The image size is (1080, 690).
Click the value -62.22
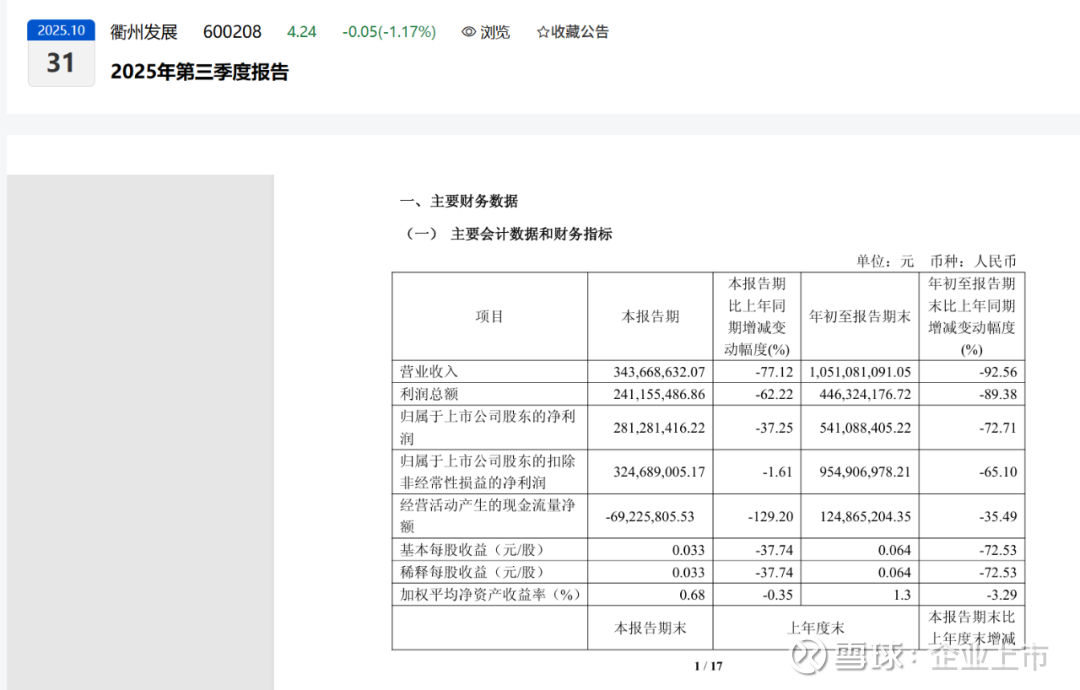(774, 395)
